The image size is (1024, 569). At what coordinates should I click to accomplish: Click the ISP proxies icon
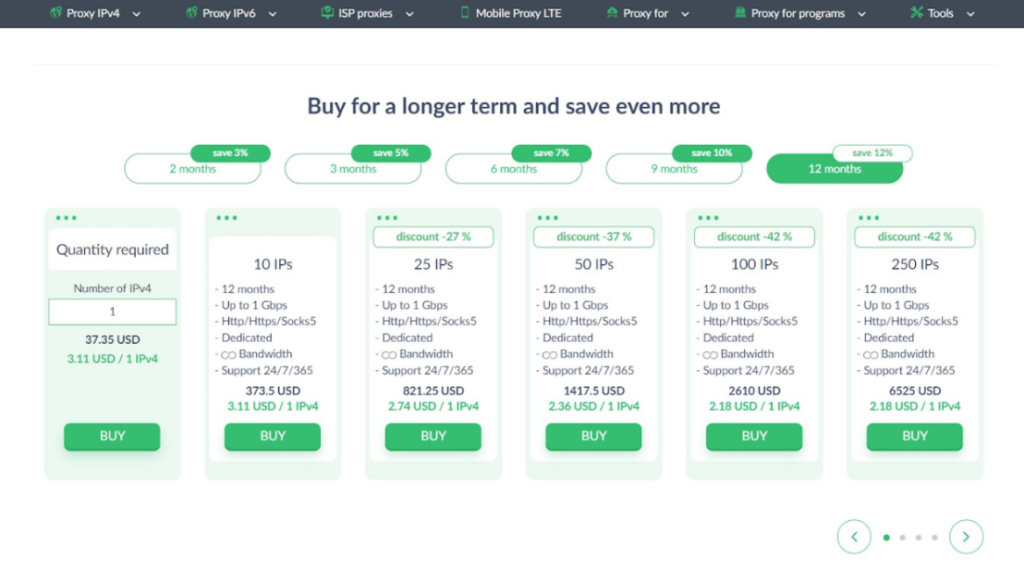[328, 13]
